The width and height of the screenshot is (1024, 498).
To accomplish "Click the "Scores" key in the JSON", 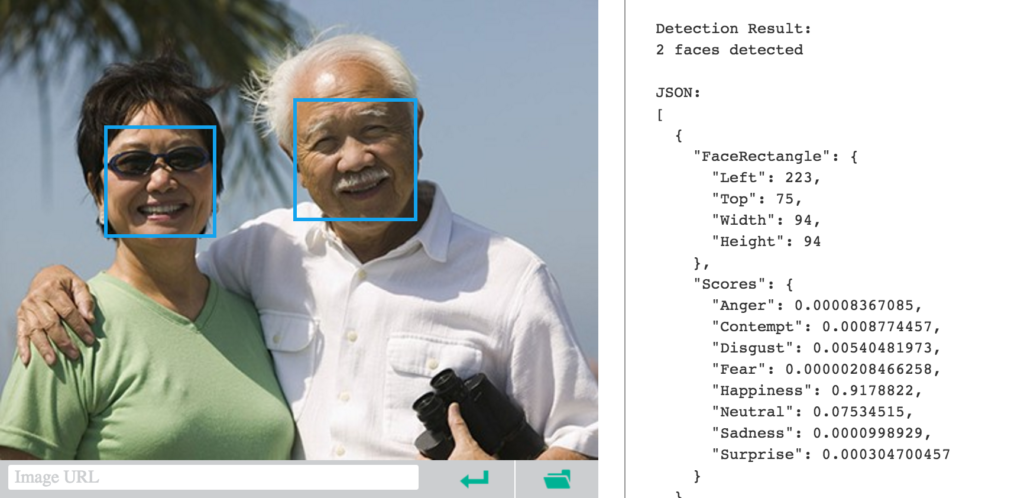I will pyautogui.click(x=734, y=284).
